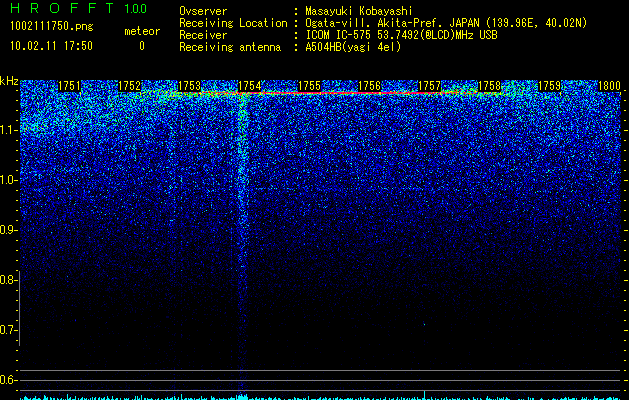Click the Ovserver field label
Image resolution: width=629 pixels, height=400 pixels.
[203, 11]
